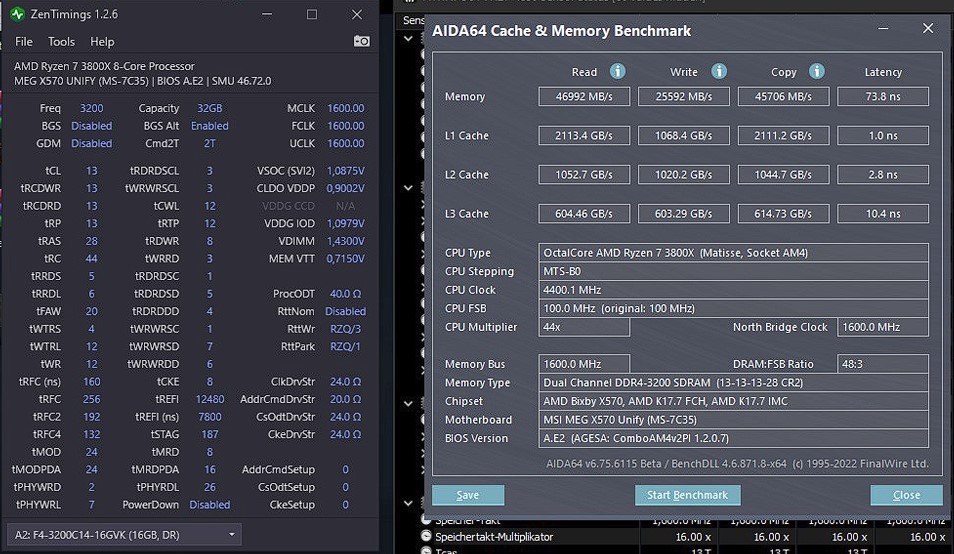Screen dimensions: 954x554
Task: Click the L3 Cache Latency value 10.4 ns
Action: pyautogui.click(x=883, y=213)
